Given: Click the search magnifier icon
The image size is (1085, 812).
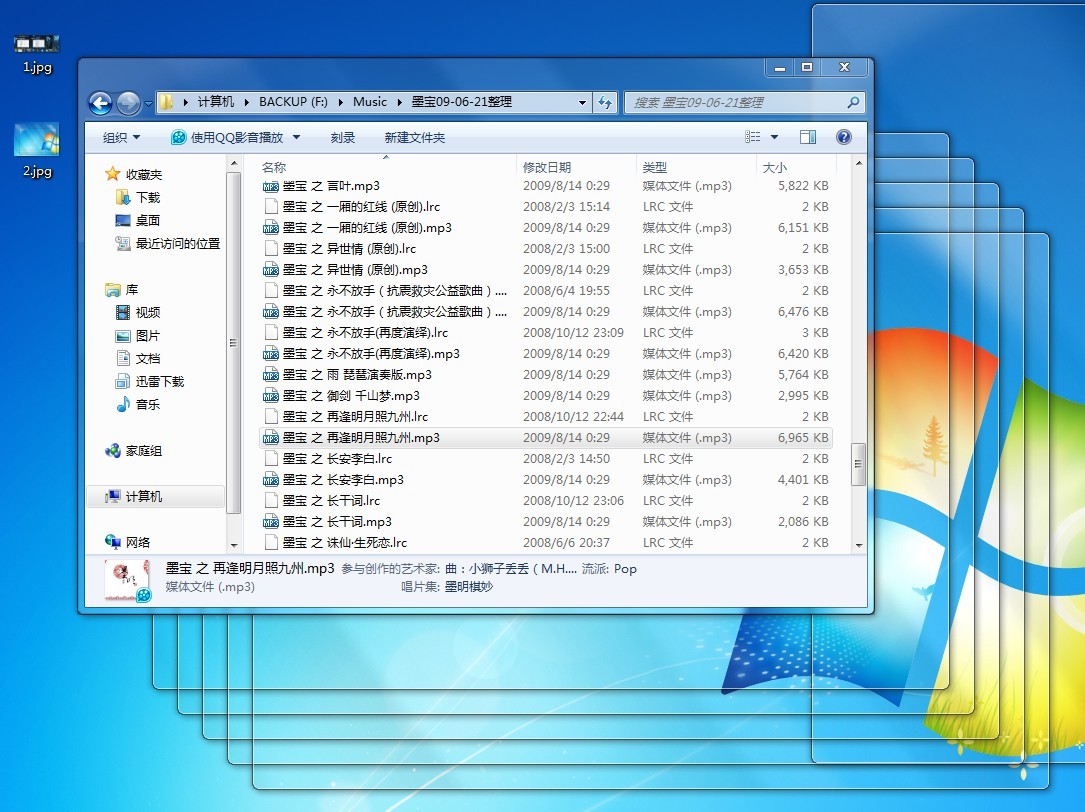Looking at the screenshot, I should [853, 102].
